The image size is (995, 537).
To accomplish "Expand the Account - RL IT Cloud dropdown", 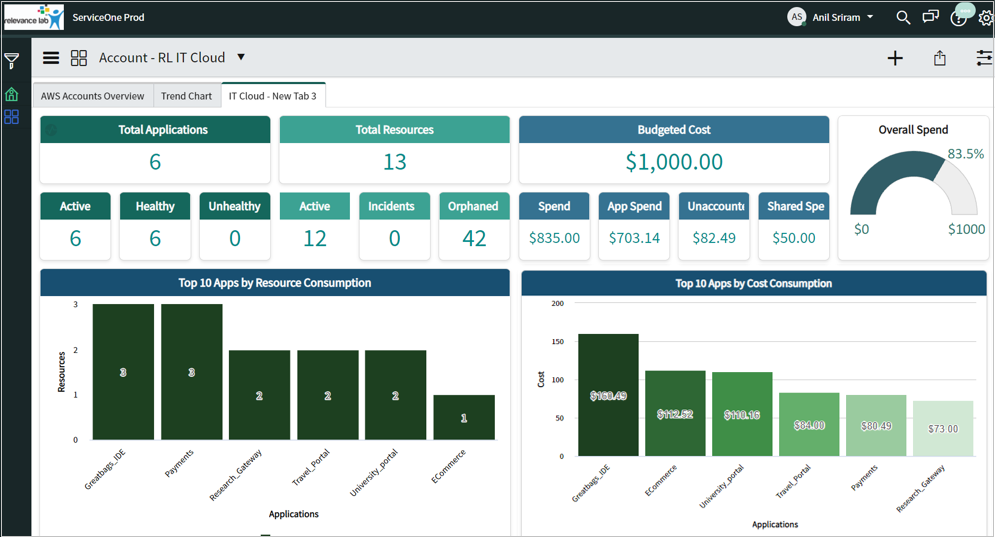I will [x=241, y=58].
